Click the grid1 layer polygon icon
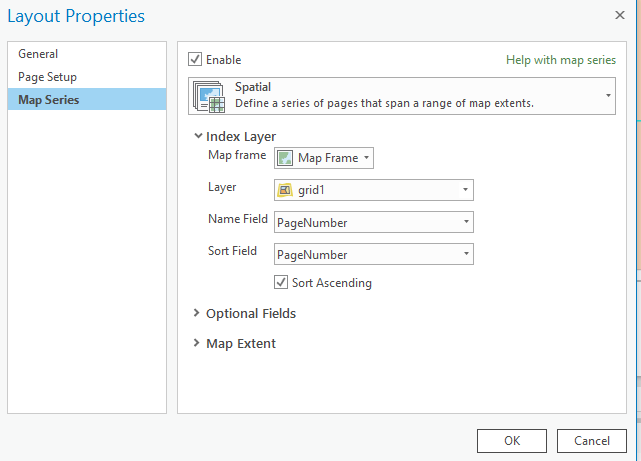The image size is (641, 461). point(285,190)
